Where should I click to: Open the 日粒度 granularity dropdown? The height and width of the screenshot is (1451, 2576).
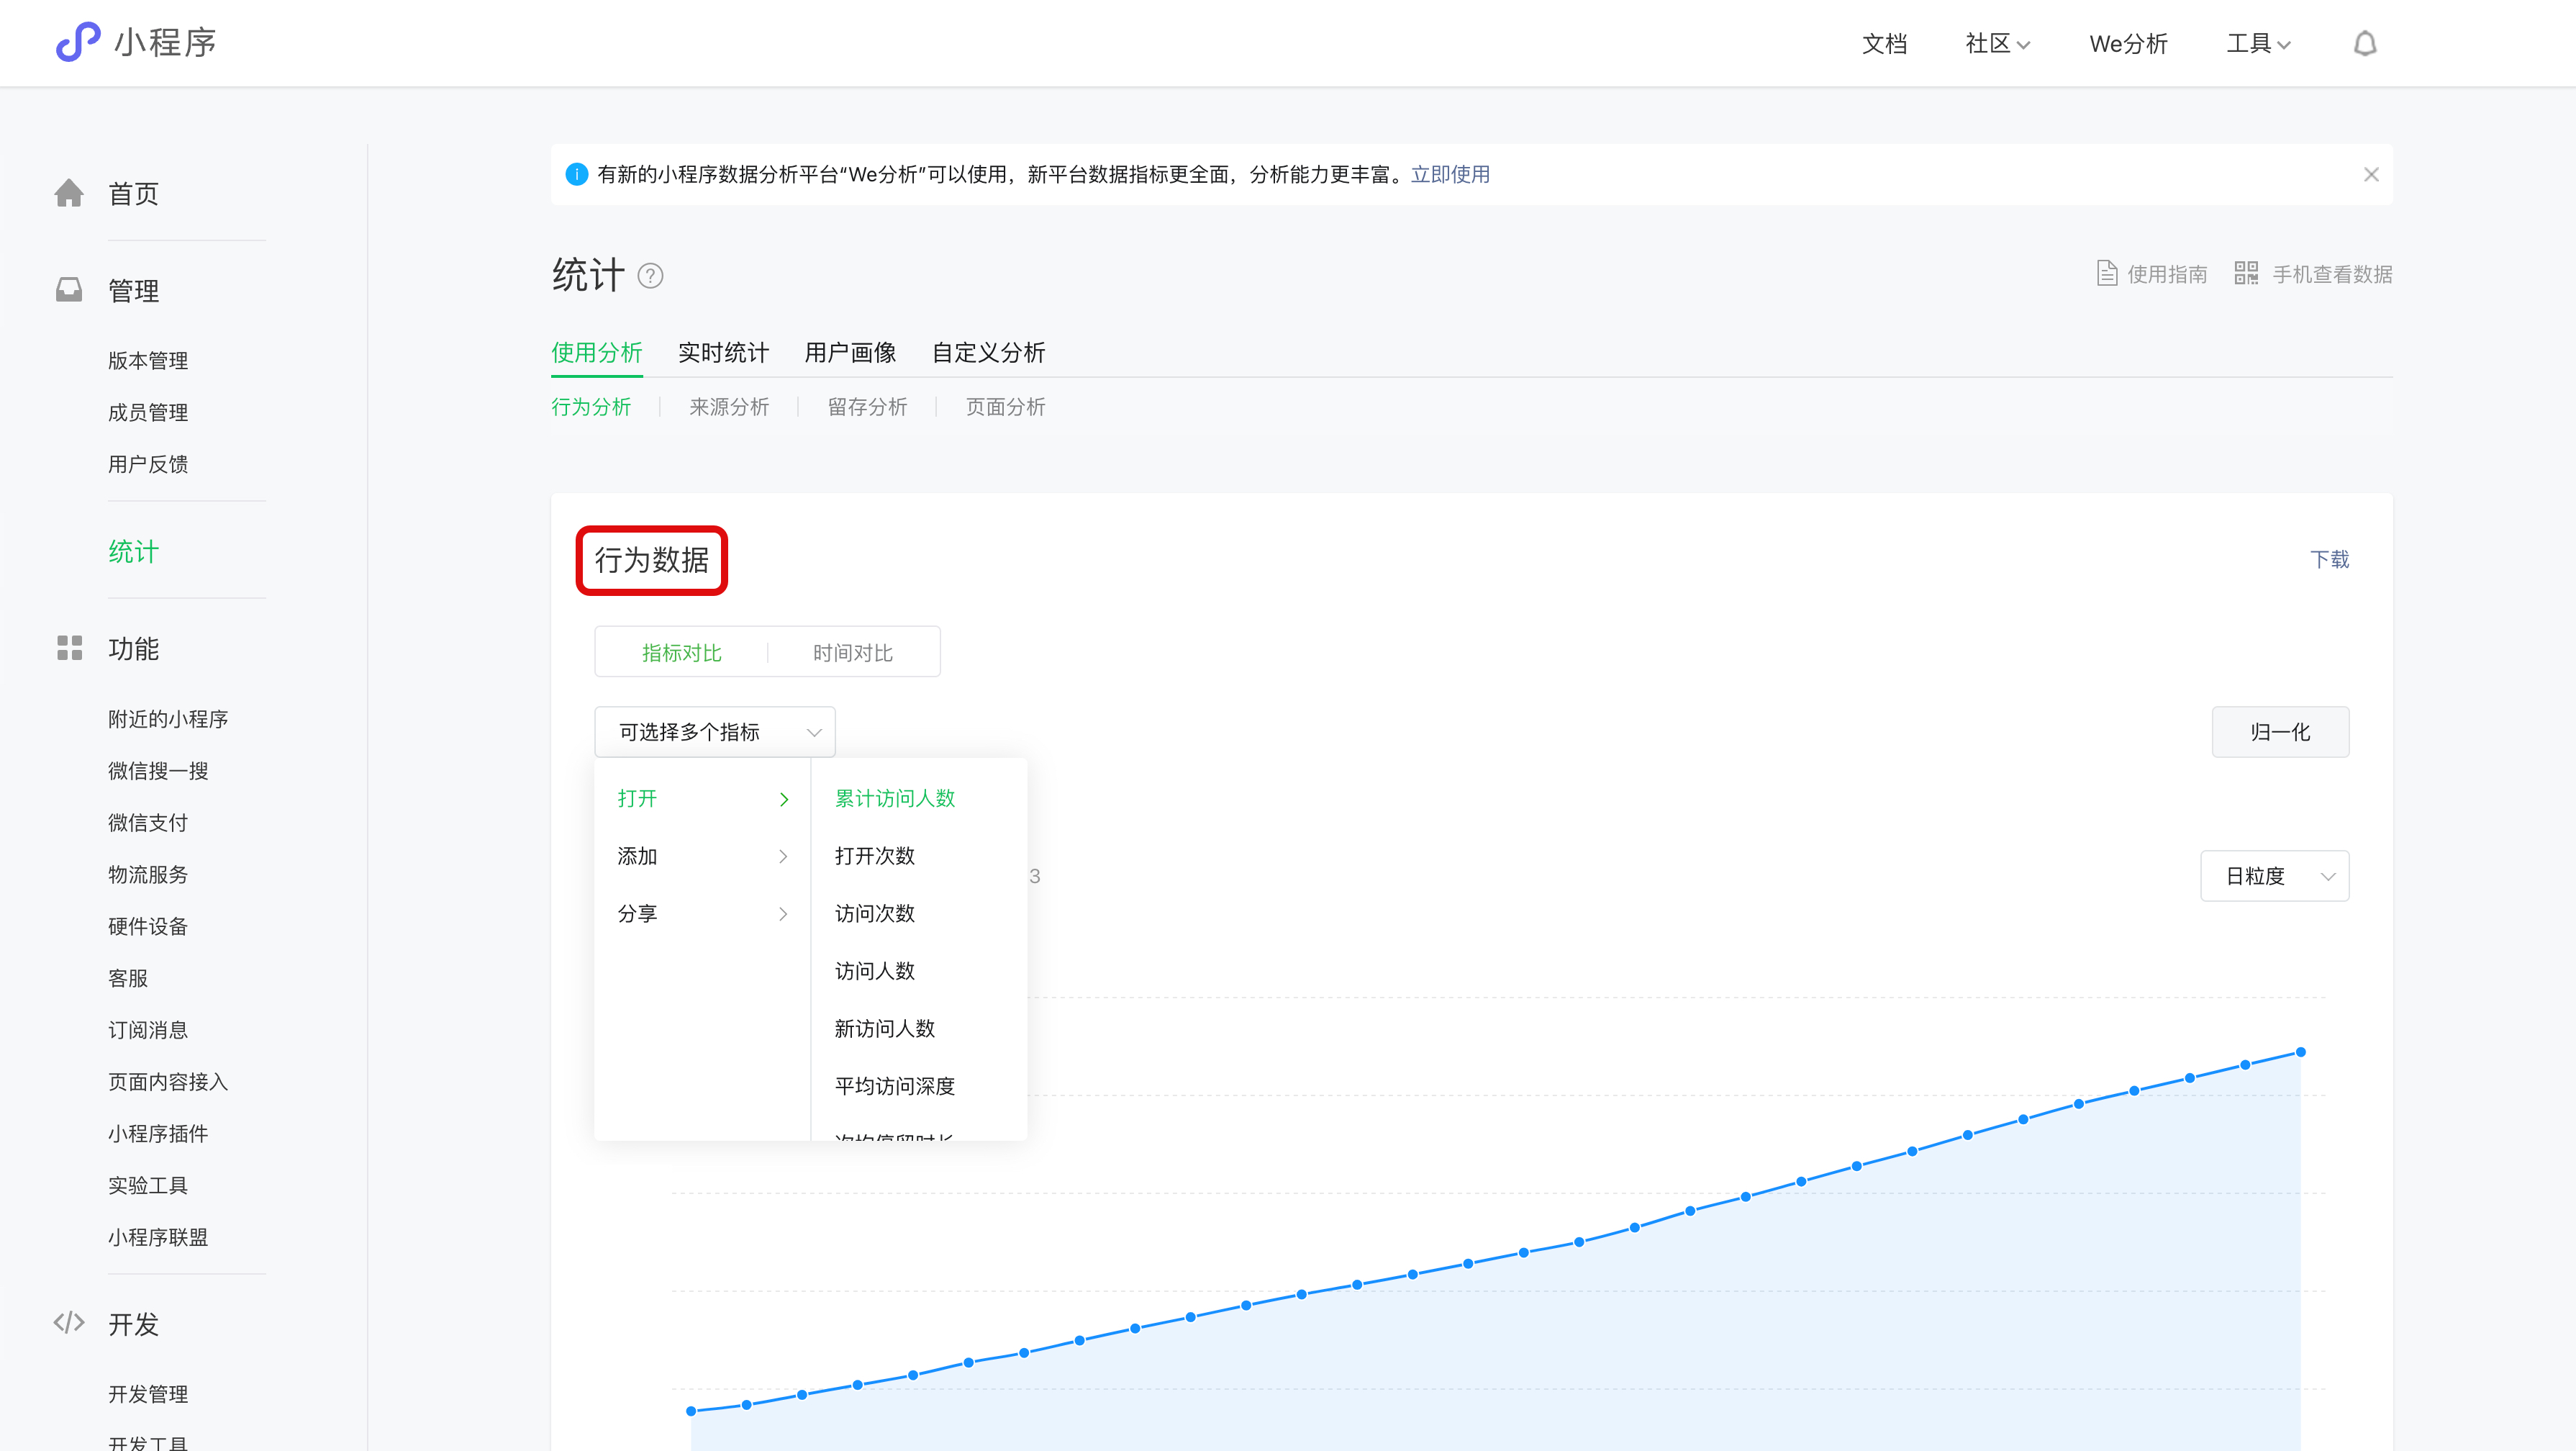[x=2274, y=876]
